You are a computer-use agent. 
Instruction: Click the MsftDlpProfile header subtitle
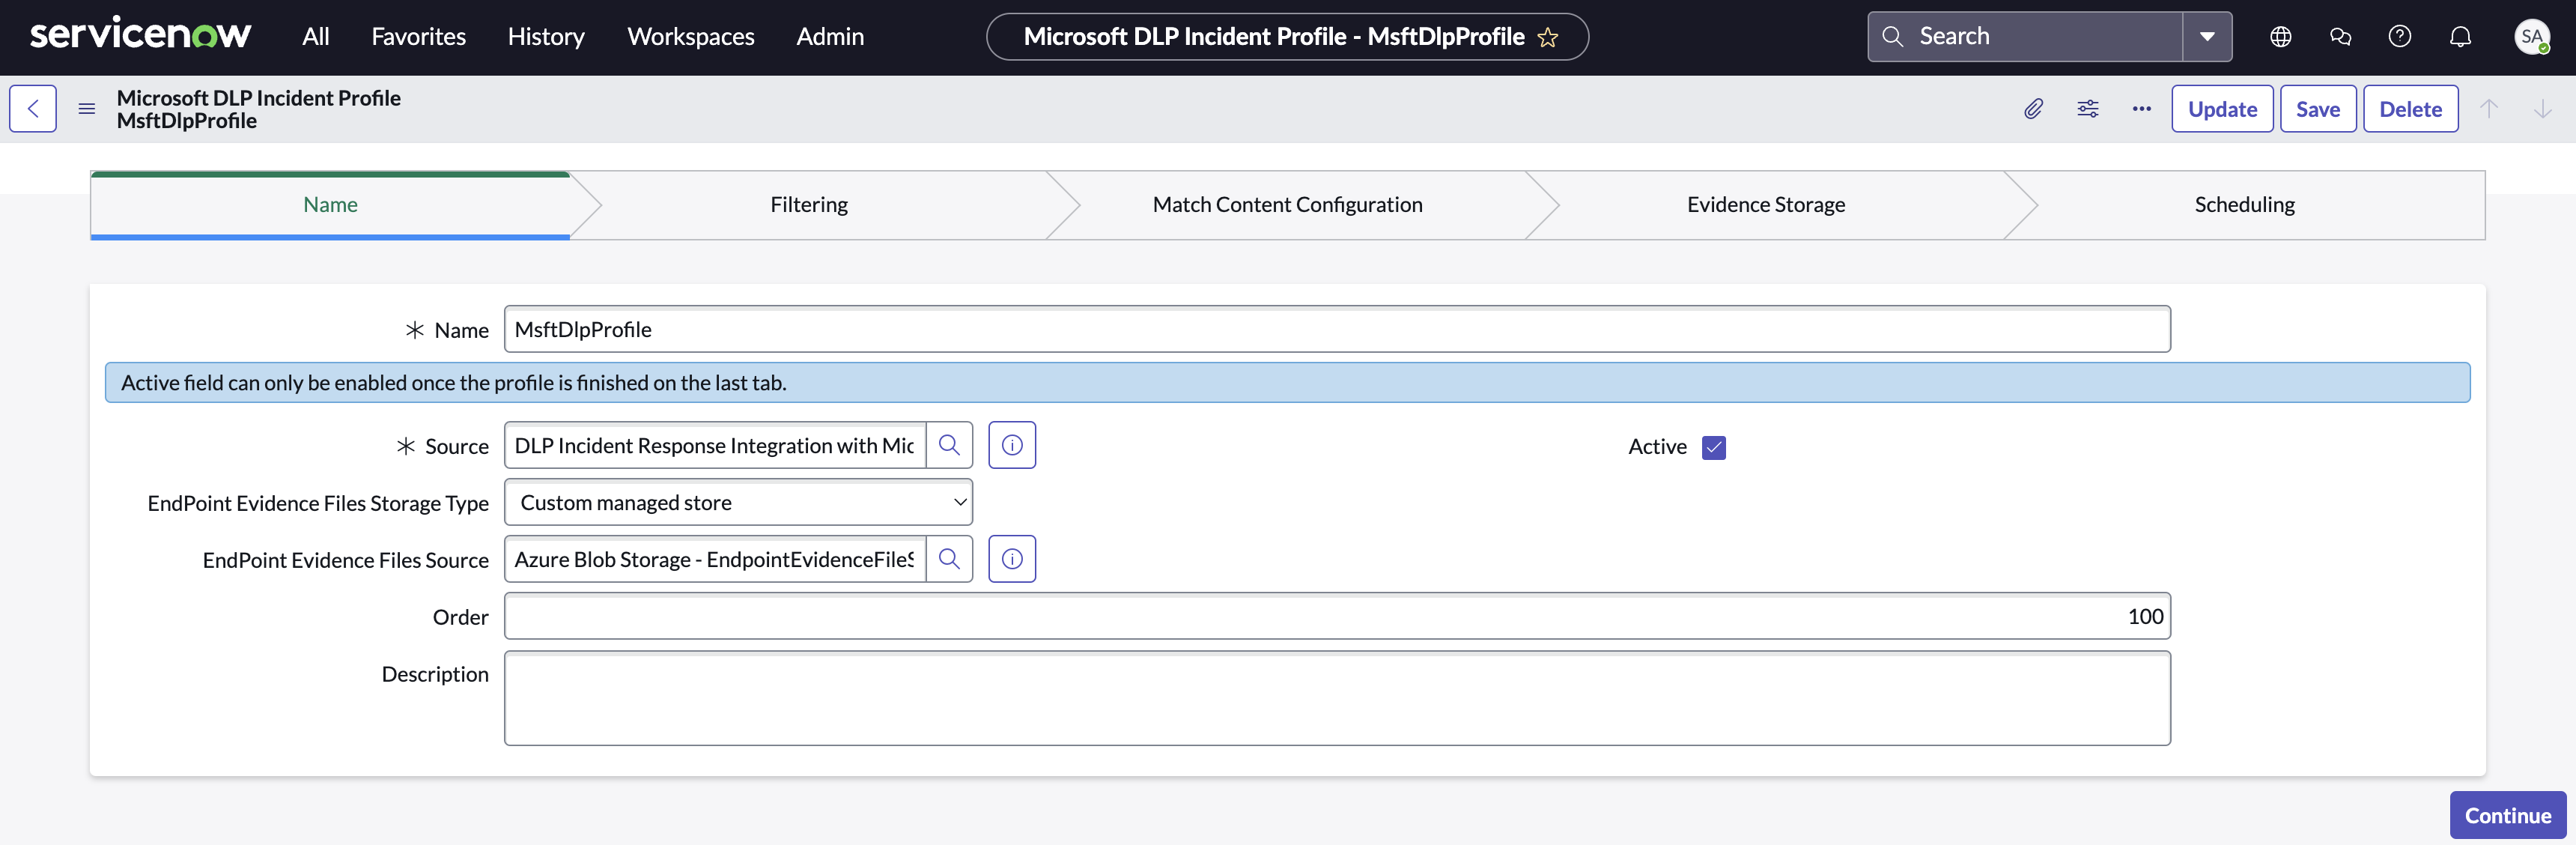tap(187, 121)
